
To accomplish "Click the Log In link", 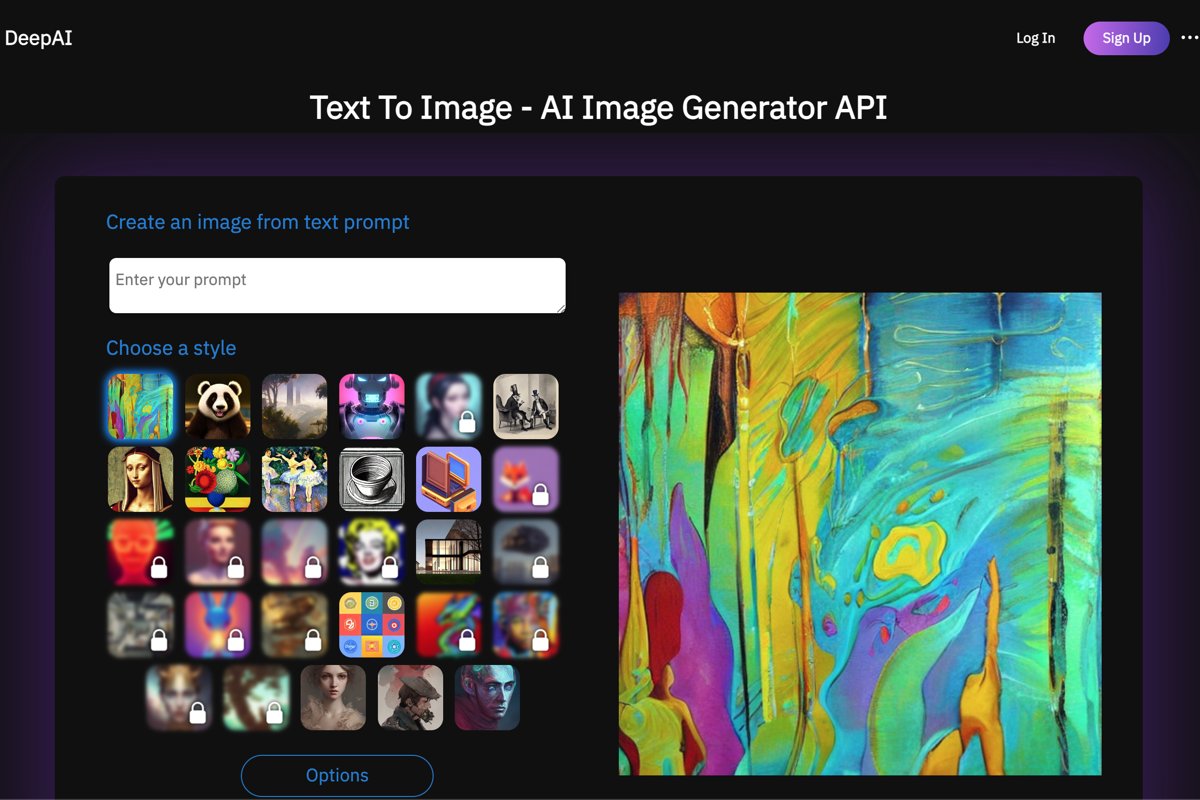I will (x=1035, y=38).
